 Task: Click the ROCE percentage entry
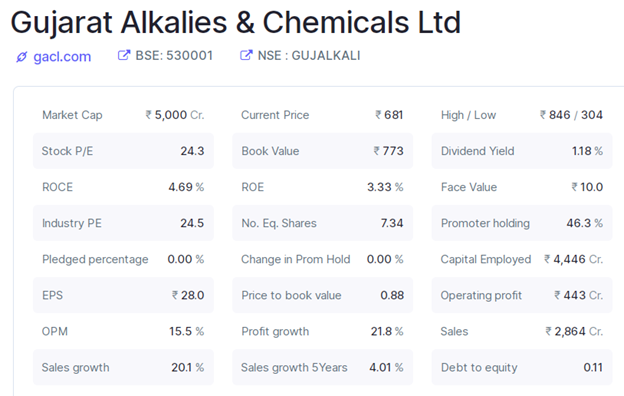(x=123, y=187)
